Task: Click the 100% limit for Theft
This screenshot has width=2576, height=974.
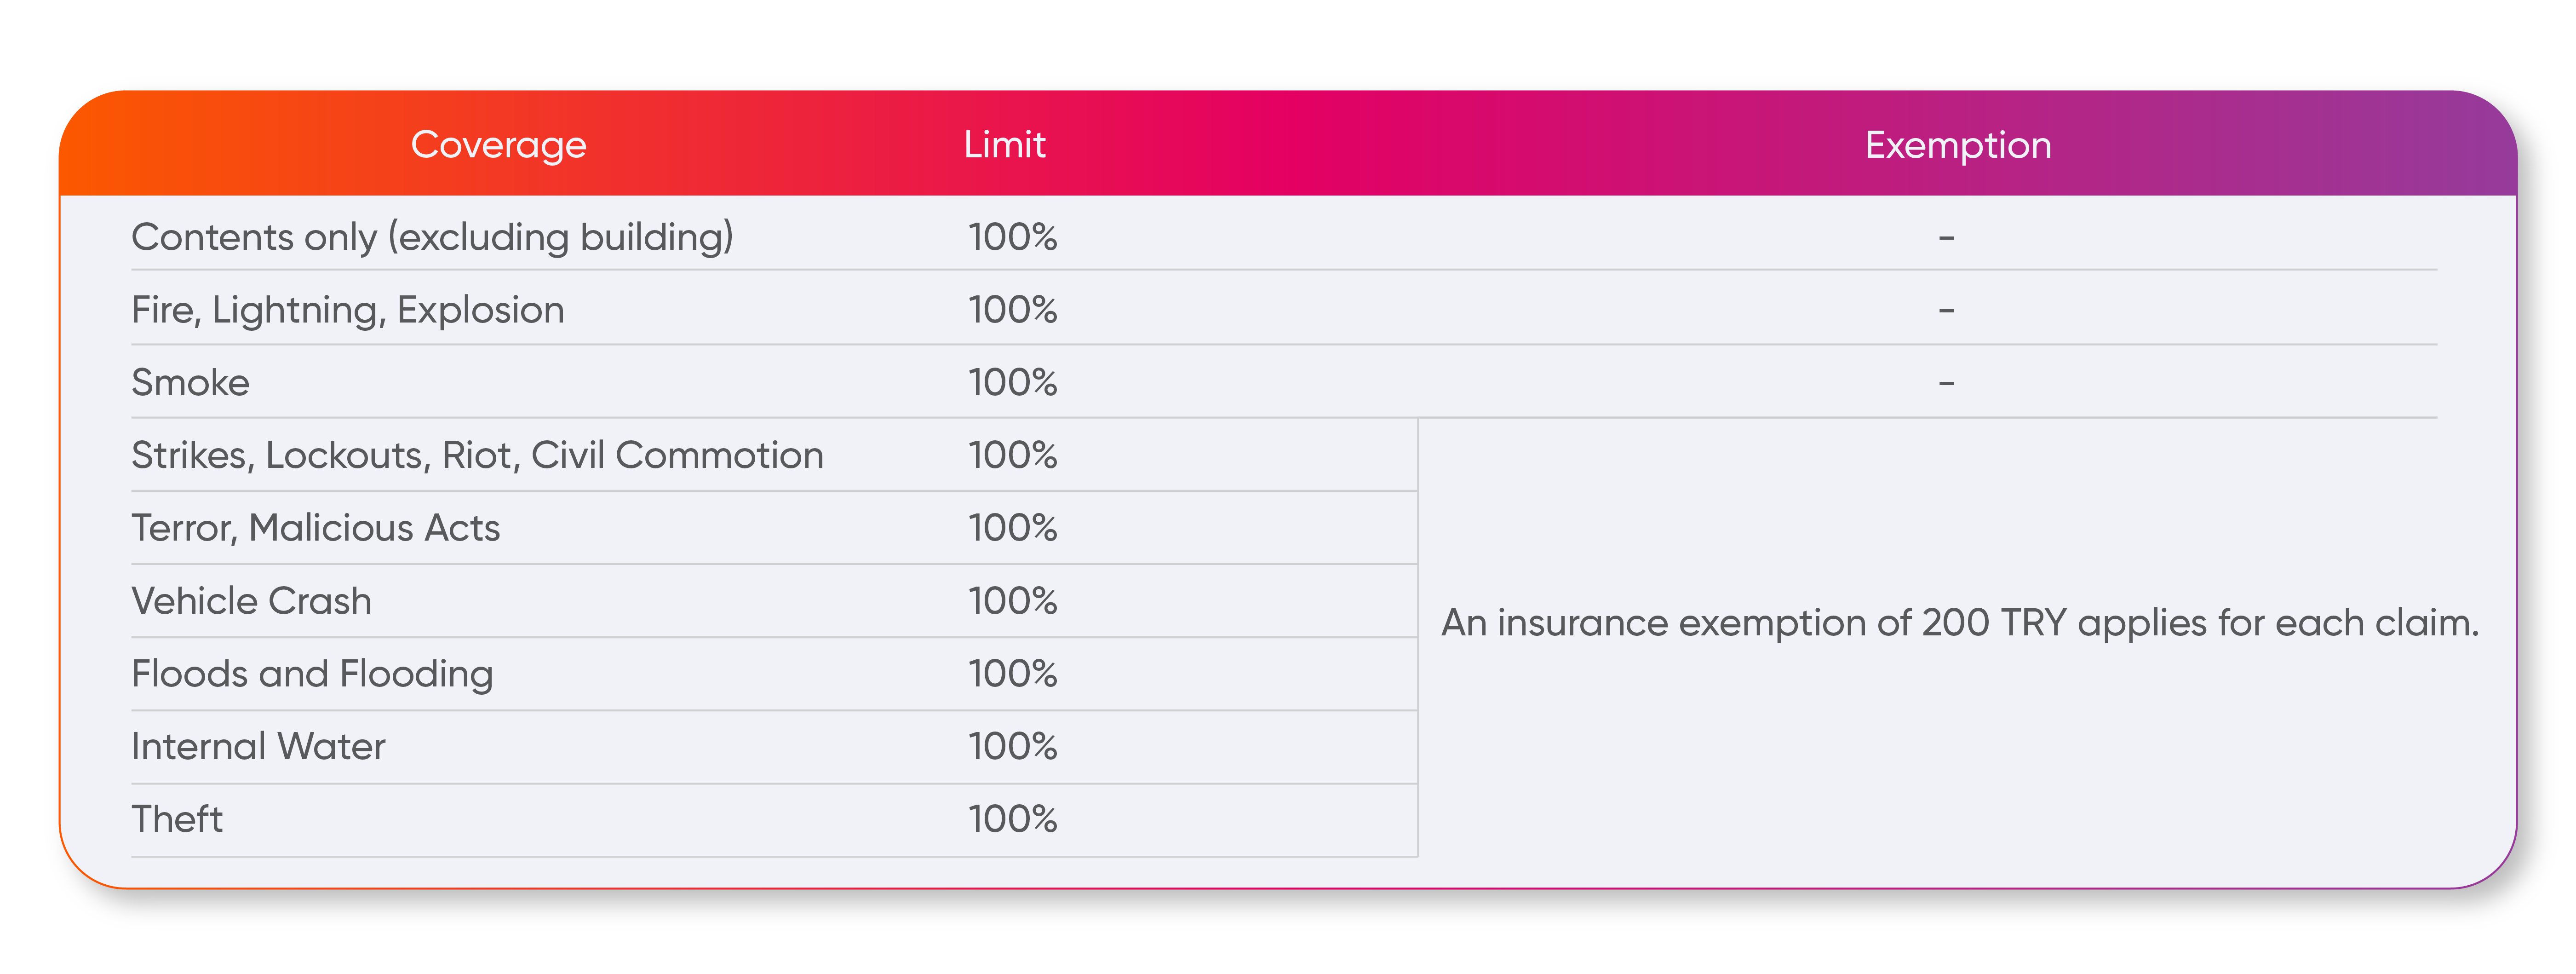Action: coord(1012,819)
